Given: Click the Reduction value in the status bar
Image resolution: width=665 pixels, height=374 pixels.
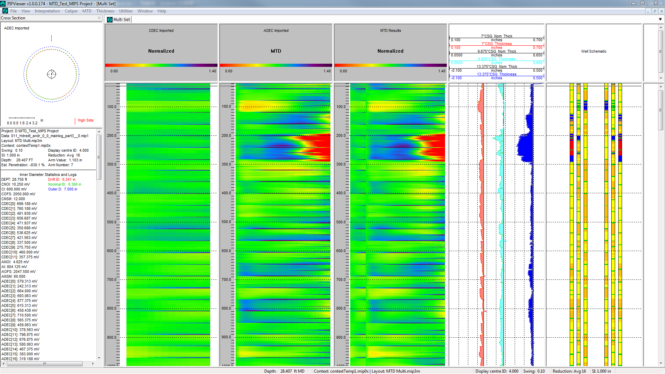Looking at the screenshot, I should (x=569, y=371).
